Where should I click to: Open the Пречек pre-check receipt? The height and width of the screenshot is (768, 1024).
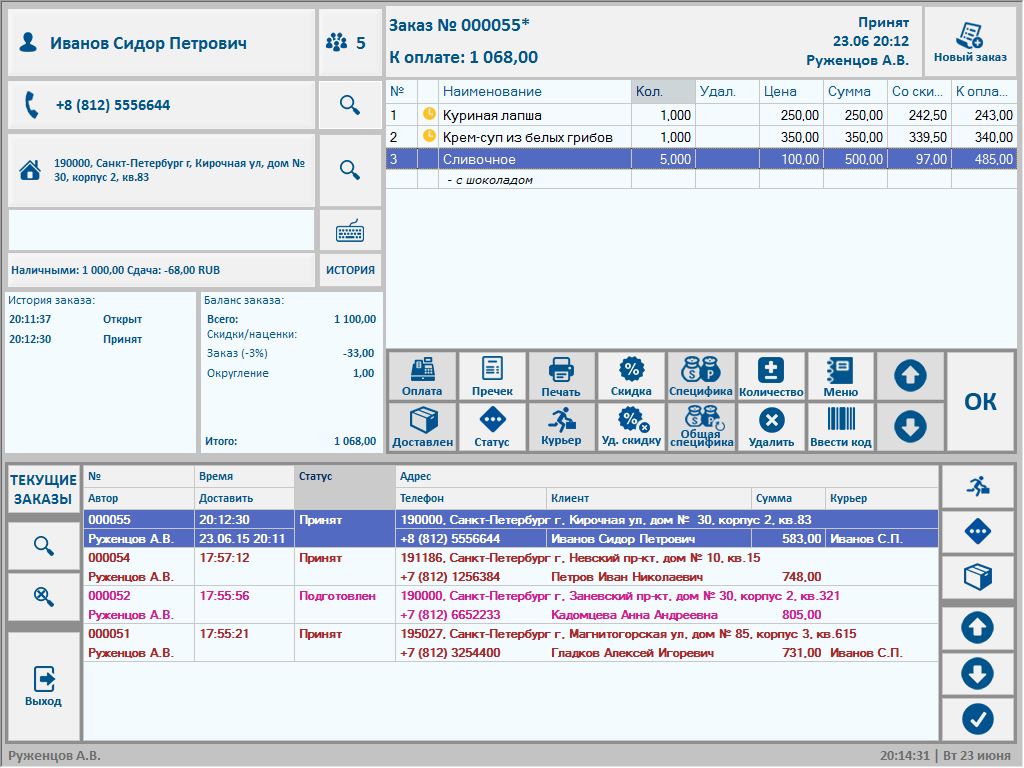(x=491, y=376)
